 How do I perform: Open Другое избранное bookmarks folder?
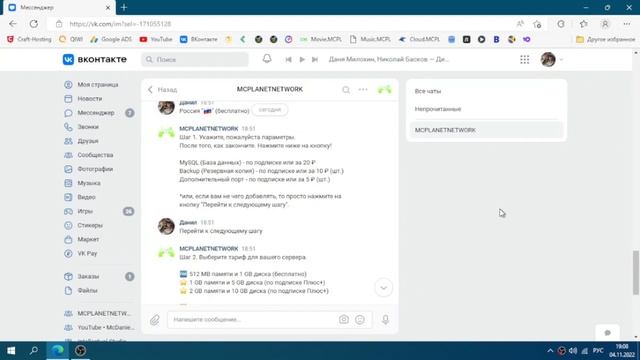tap(605, 39)
